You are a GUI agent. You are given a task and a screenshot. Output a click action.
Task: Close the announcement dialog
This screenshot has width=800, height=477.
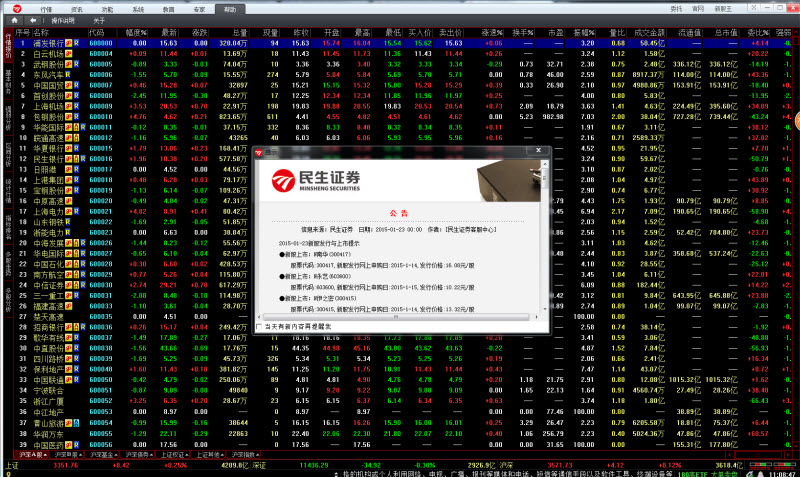click(538, 150)
